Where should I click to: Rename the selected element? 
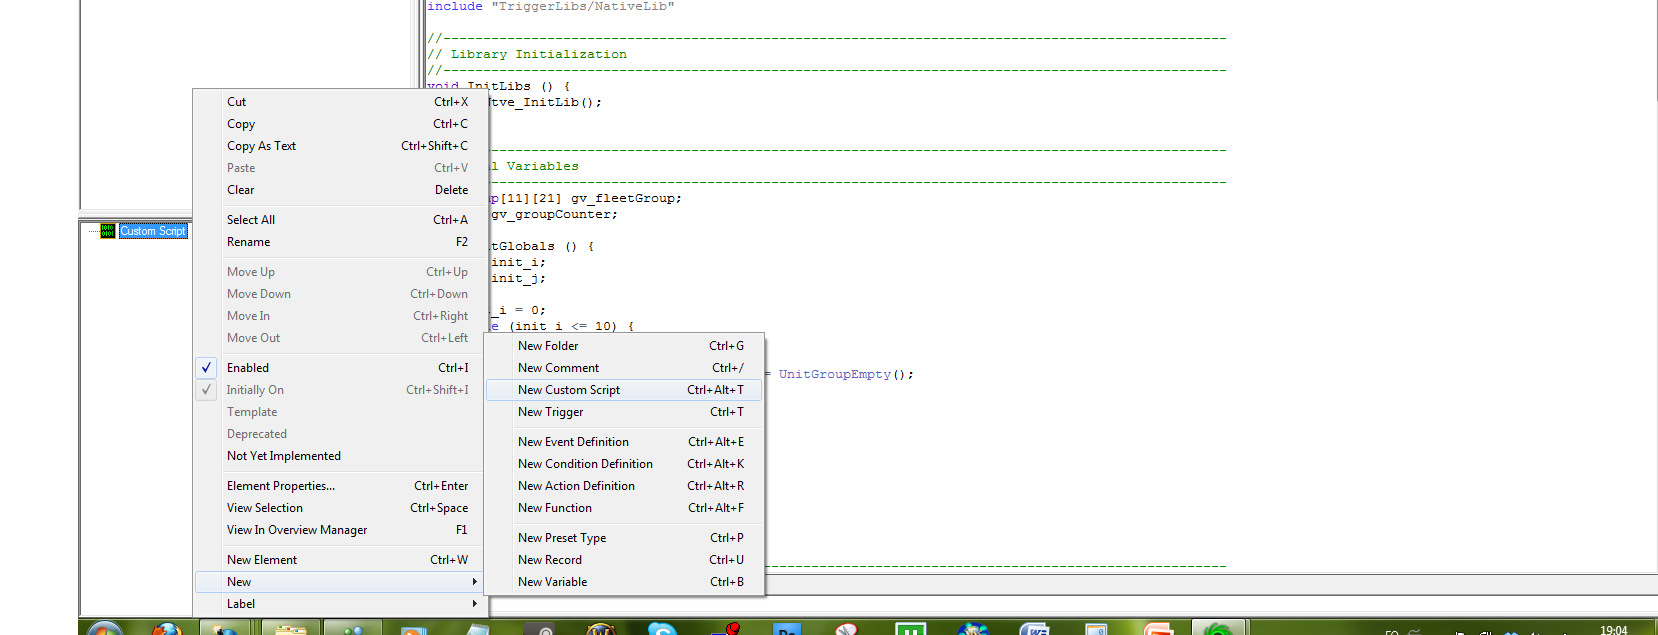340,242
